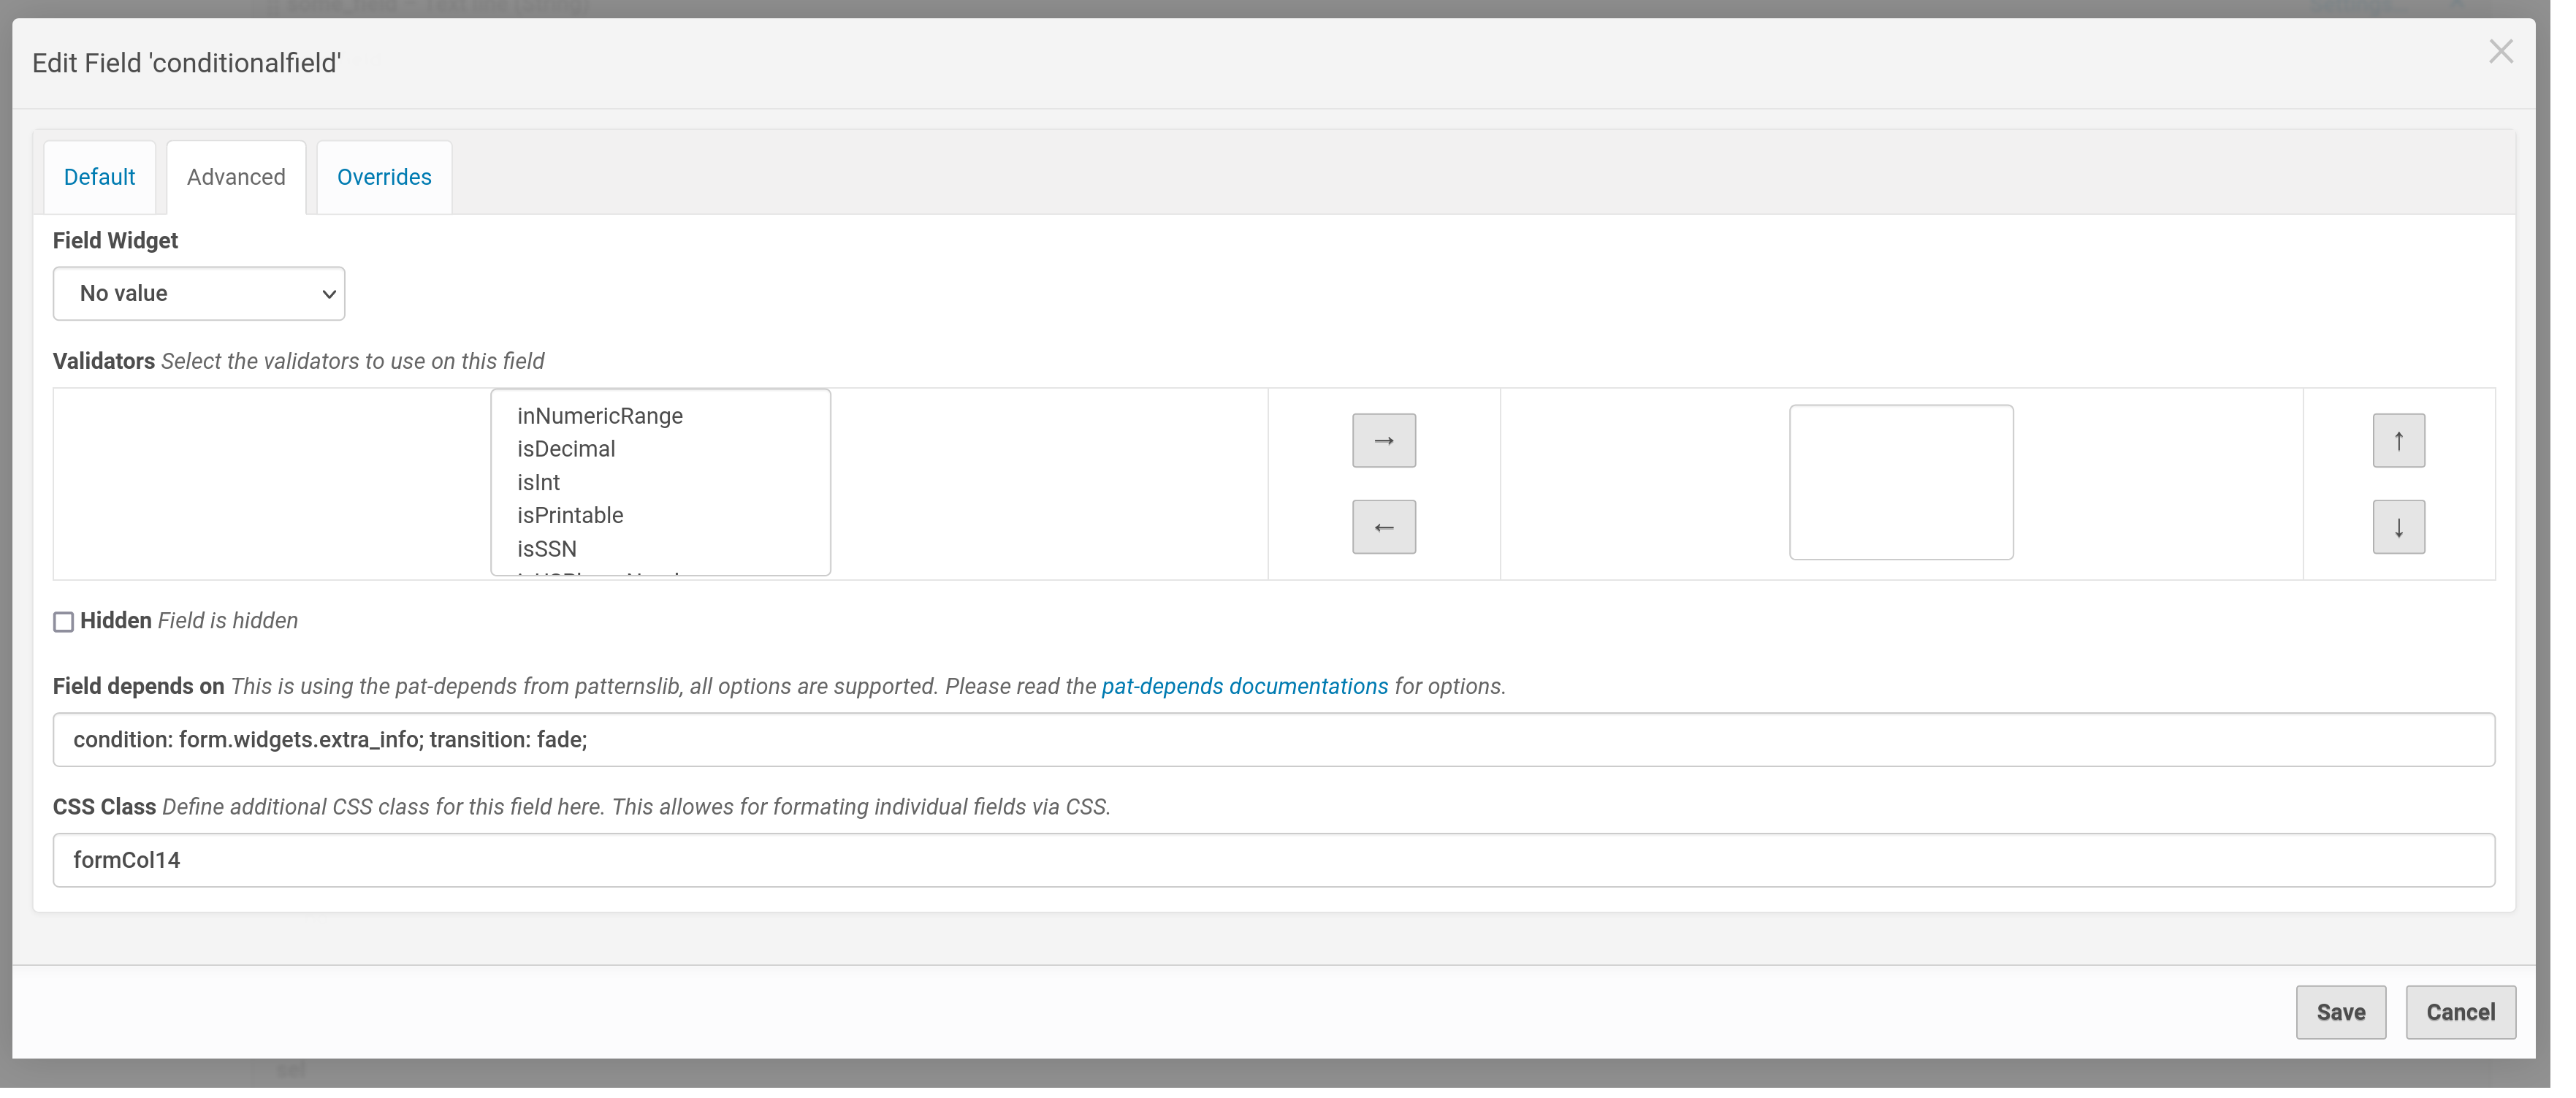Switch to the Default tab
2576x1098 pixels.
click(99, 177)
